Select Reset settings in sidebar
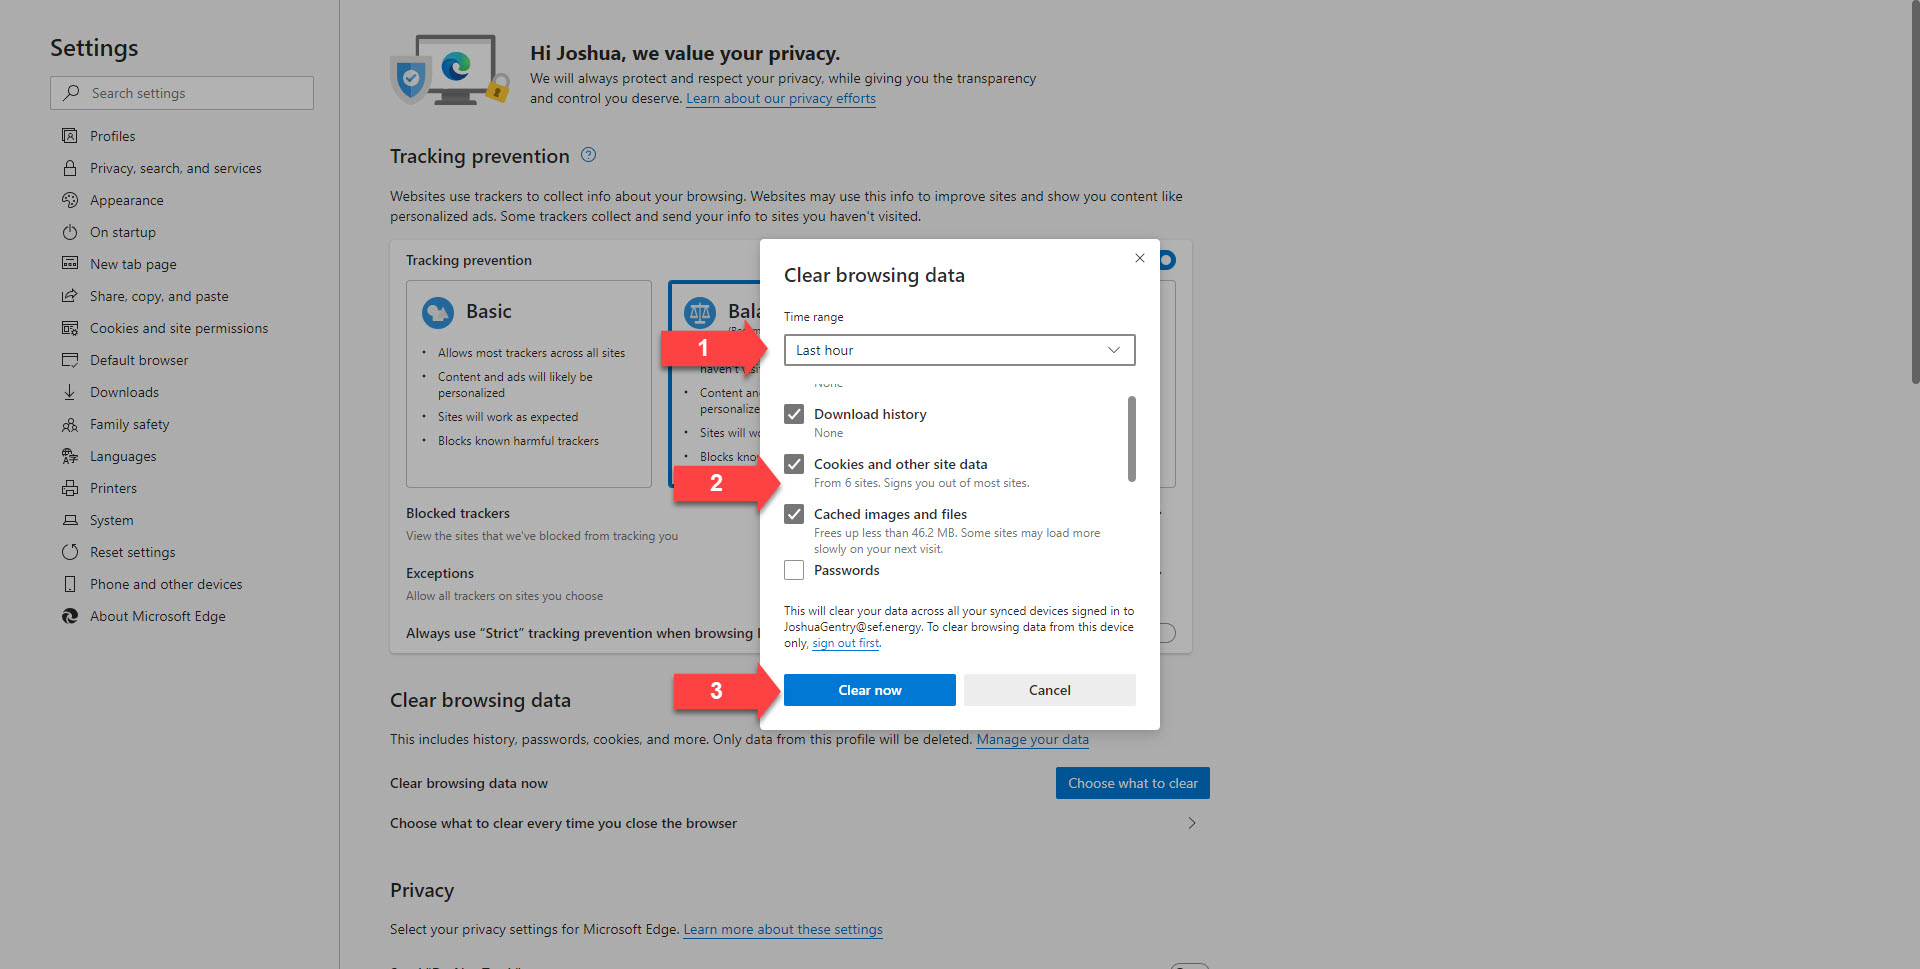The width and height of the screenshot is (1920, 969). 133,552
